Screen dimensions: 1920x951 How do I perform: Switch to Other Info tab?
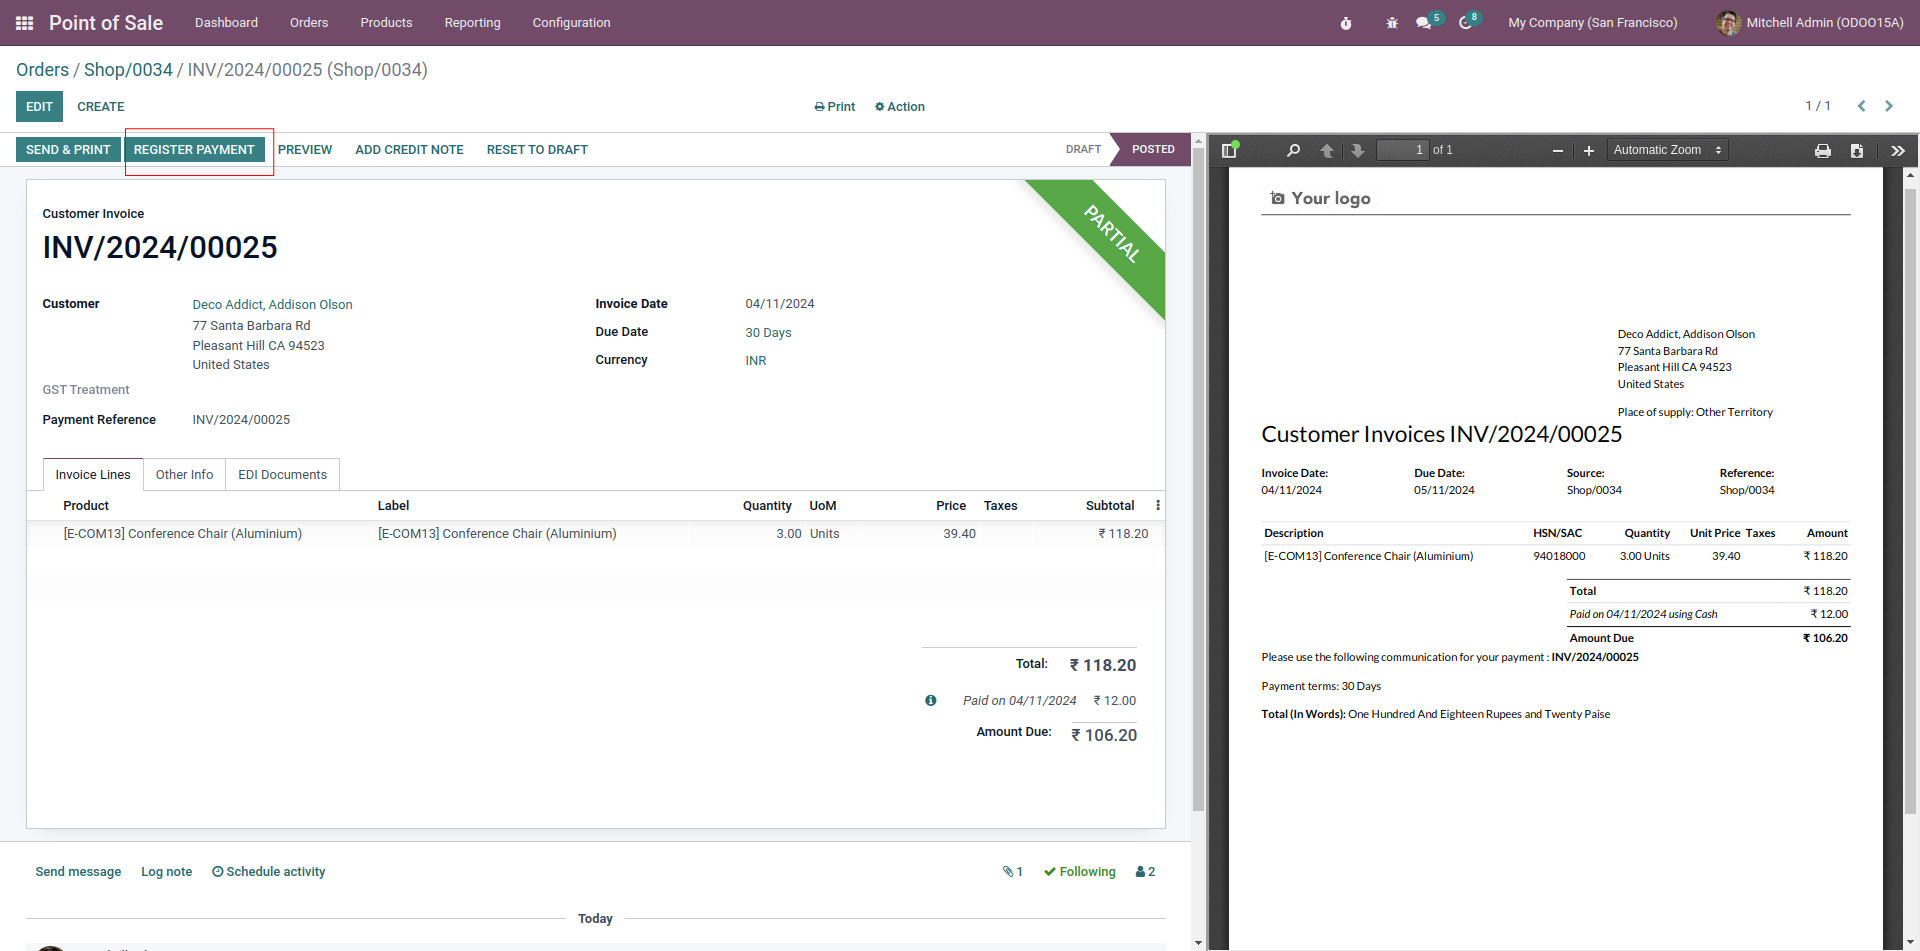184,475
